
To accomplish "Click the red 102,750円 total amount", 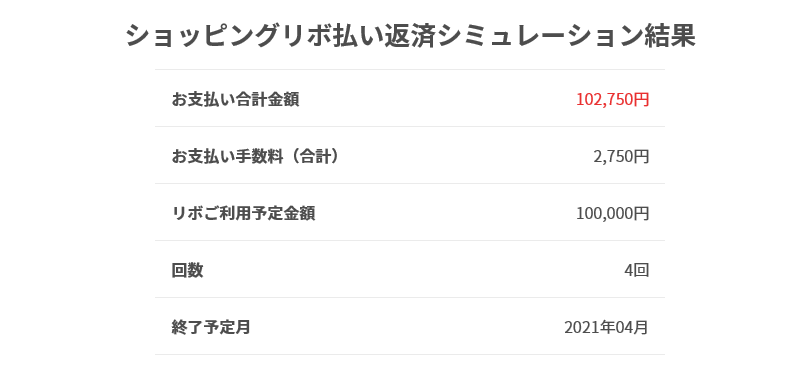I will tap(612, 99).
